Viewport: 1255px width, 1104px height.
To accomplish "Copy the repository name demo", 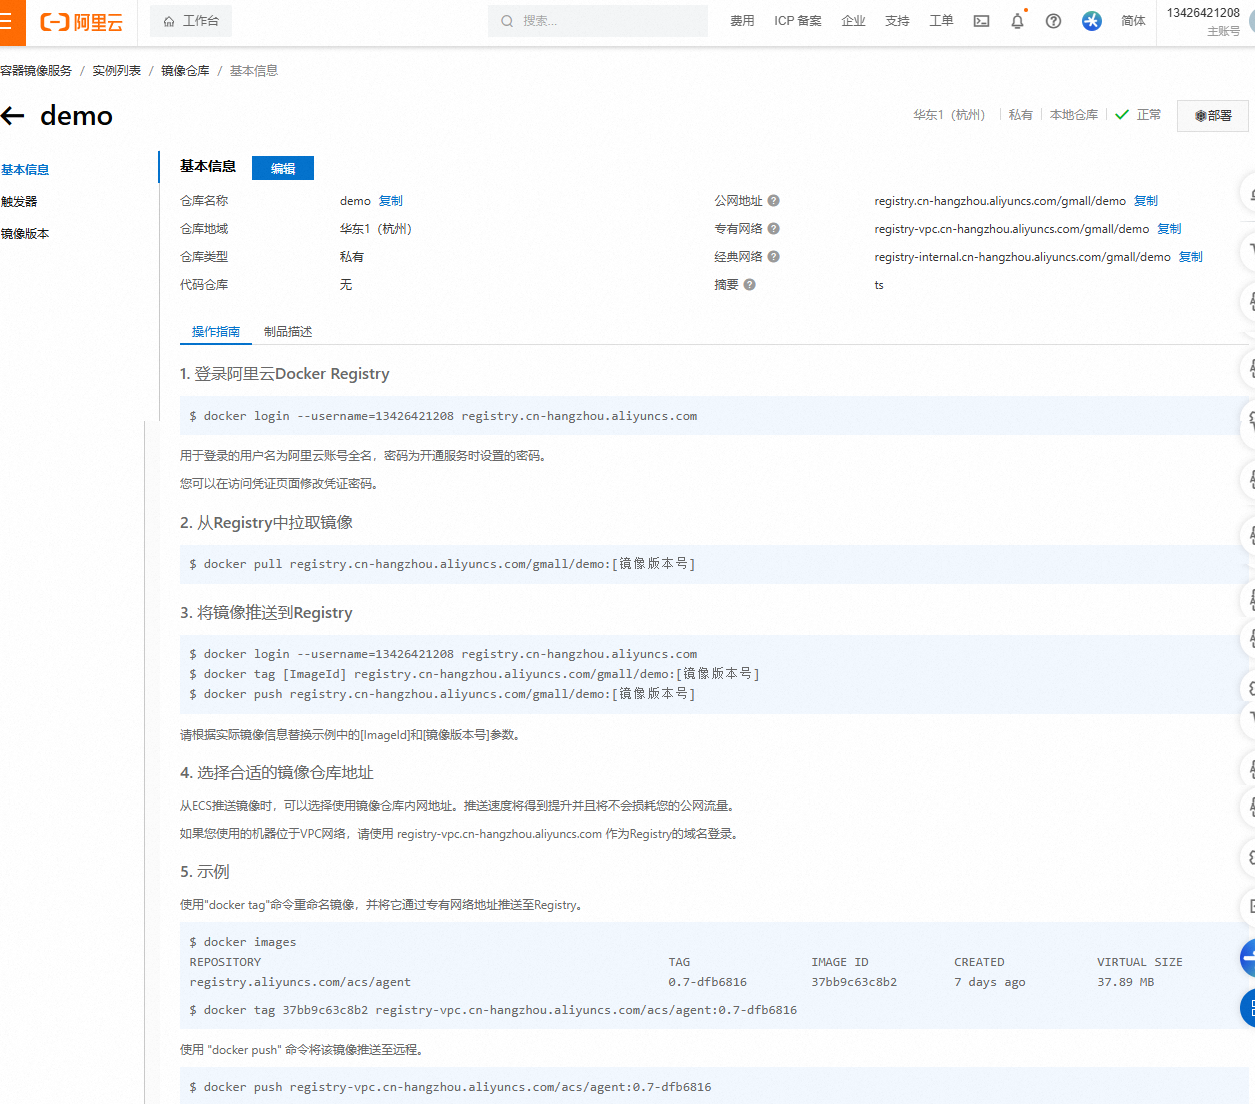I will [391, 201].
